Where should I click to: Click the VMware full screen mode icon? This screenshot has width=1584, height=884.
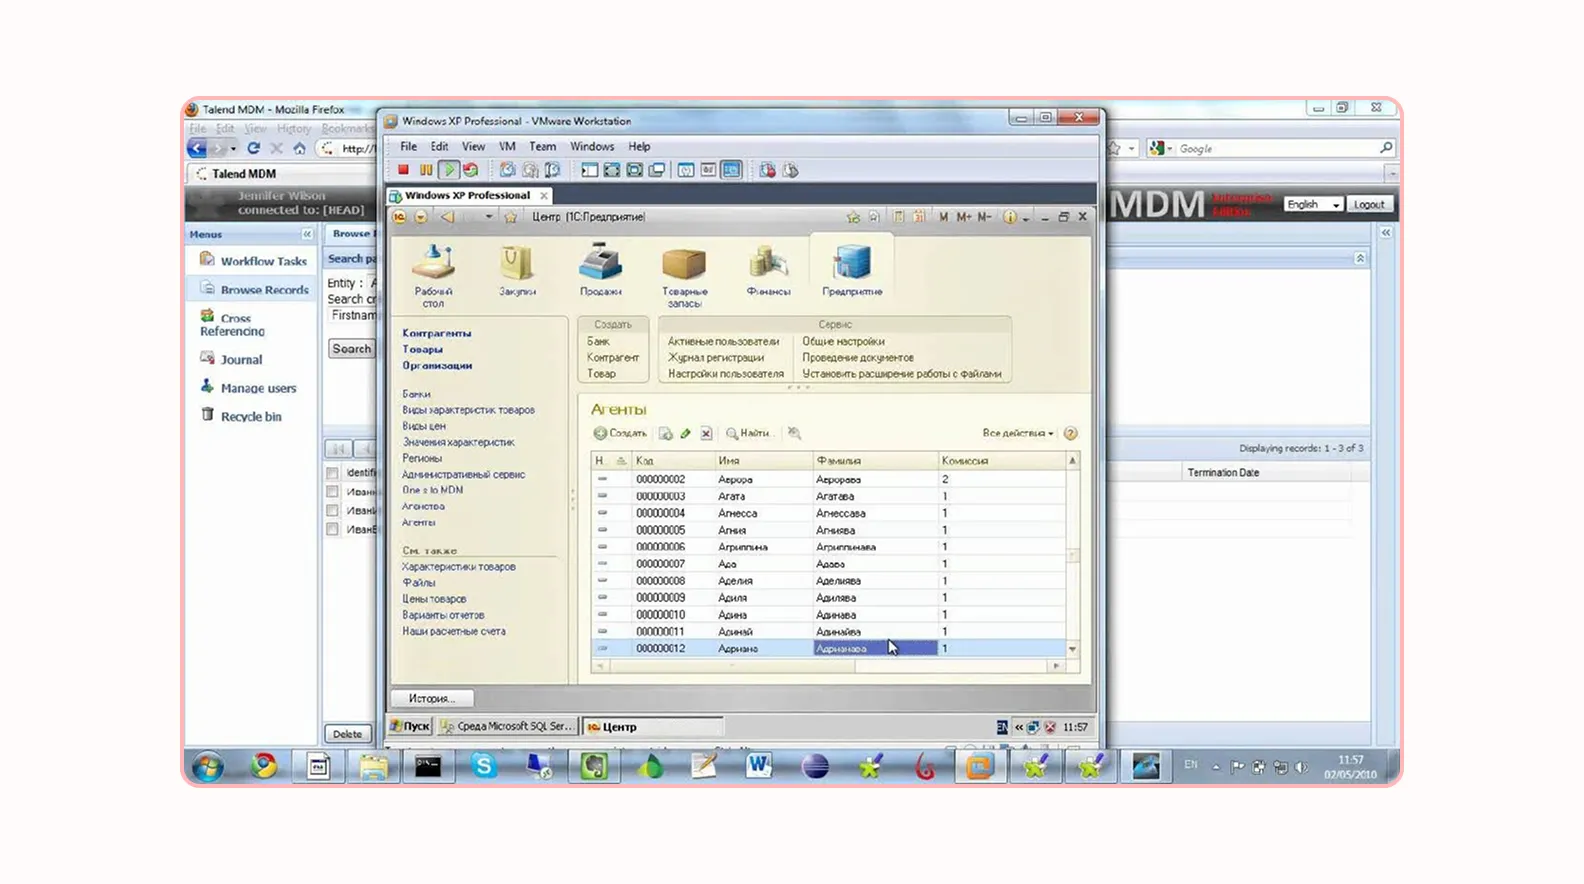click(612, 170)
